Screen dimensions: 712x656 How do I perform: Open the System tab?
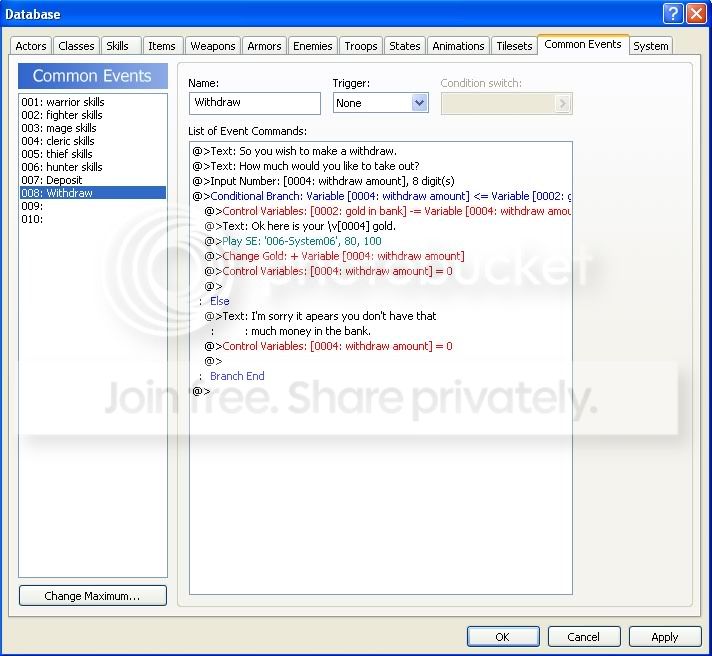coord(650,46)
